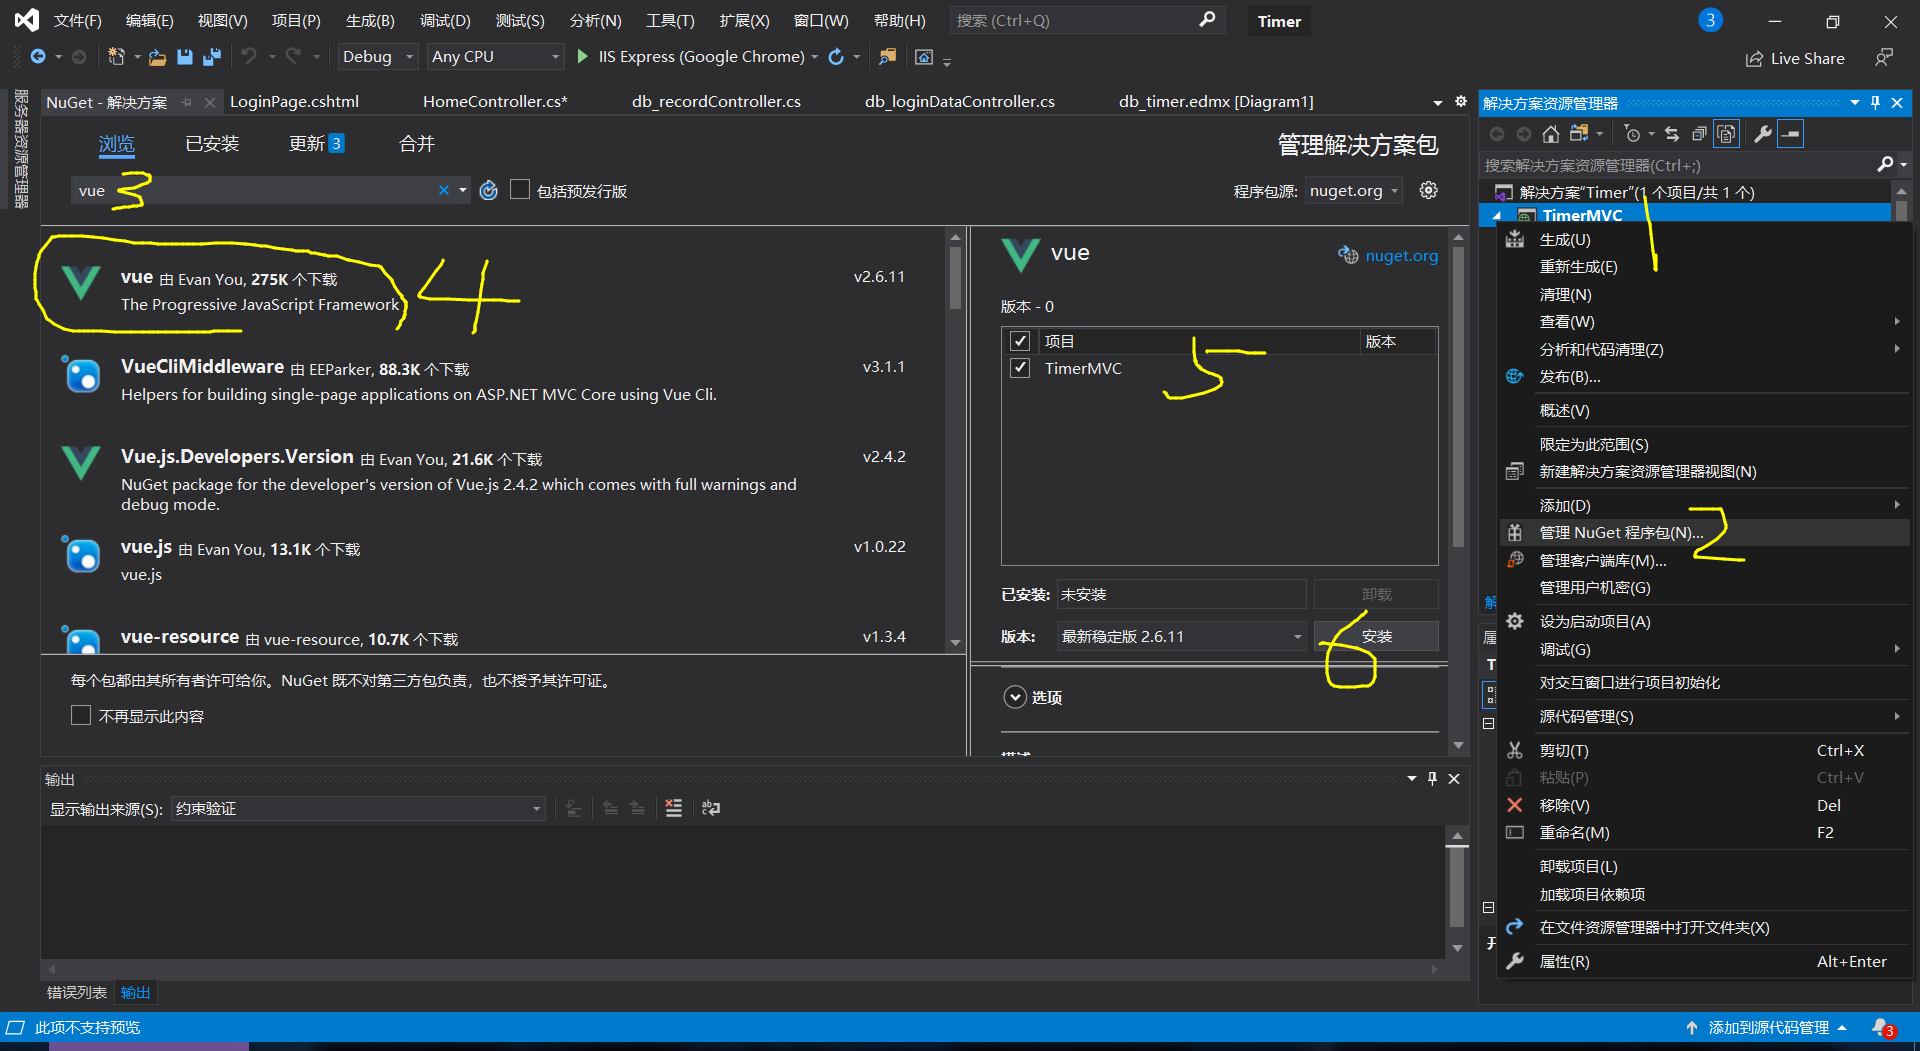Expand the Options section in package details
The image size is (1920, 1051).
(1015, 697)
